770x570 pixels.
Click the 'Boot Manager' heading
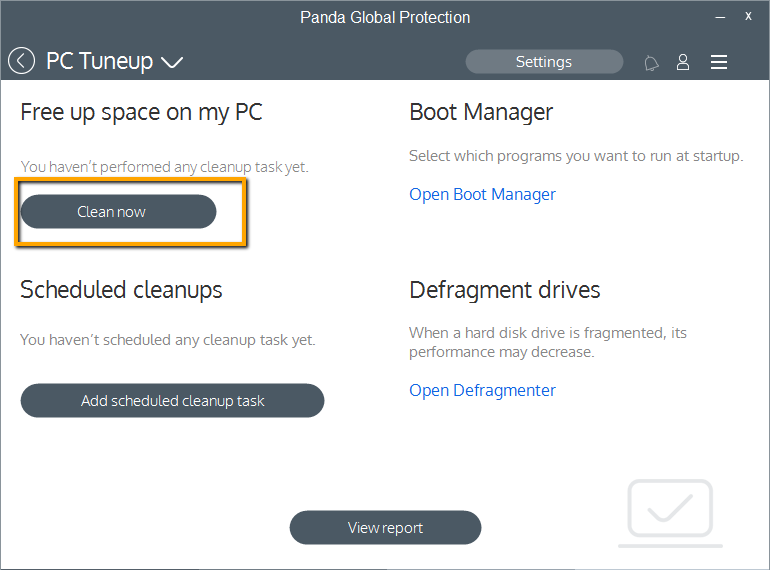pos(481,112)
